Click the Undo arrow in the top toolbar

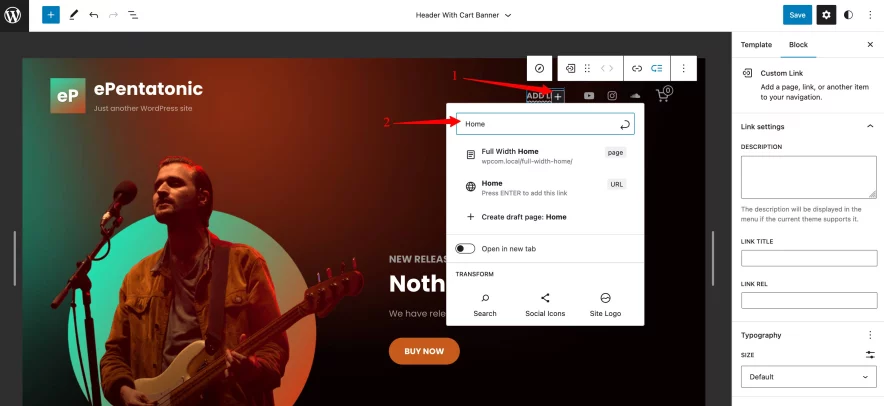[x=94, y=15]
